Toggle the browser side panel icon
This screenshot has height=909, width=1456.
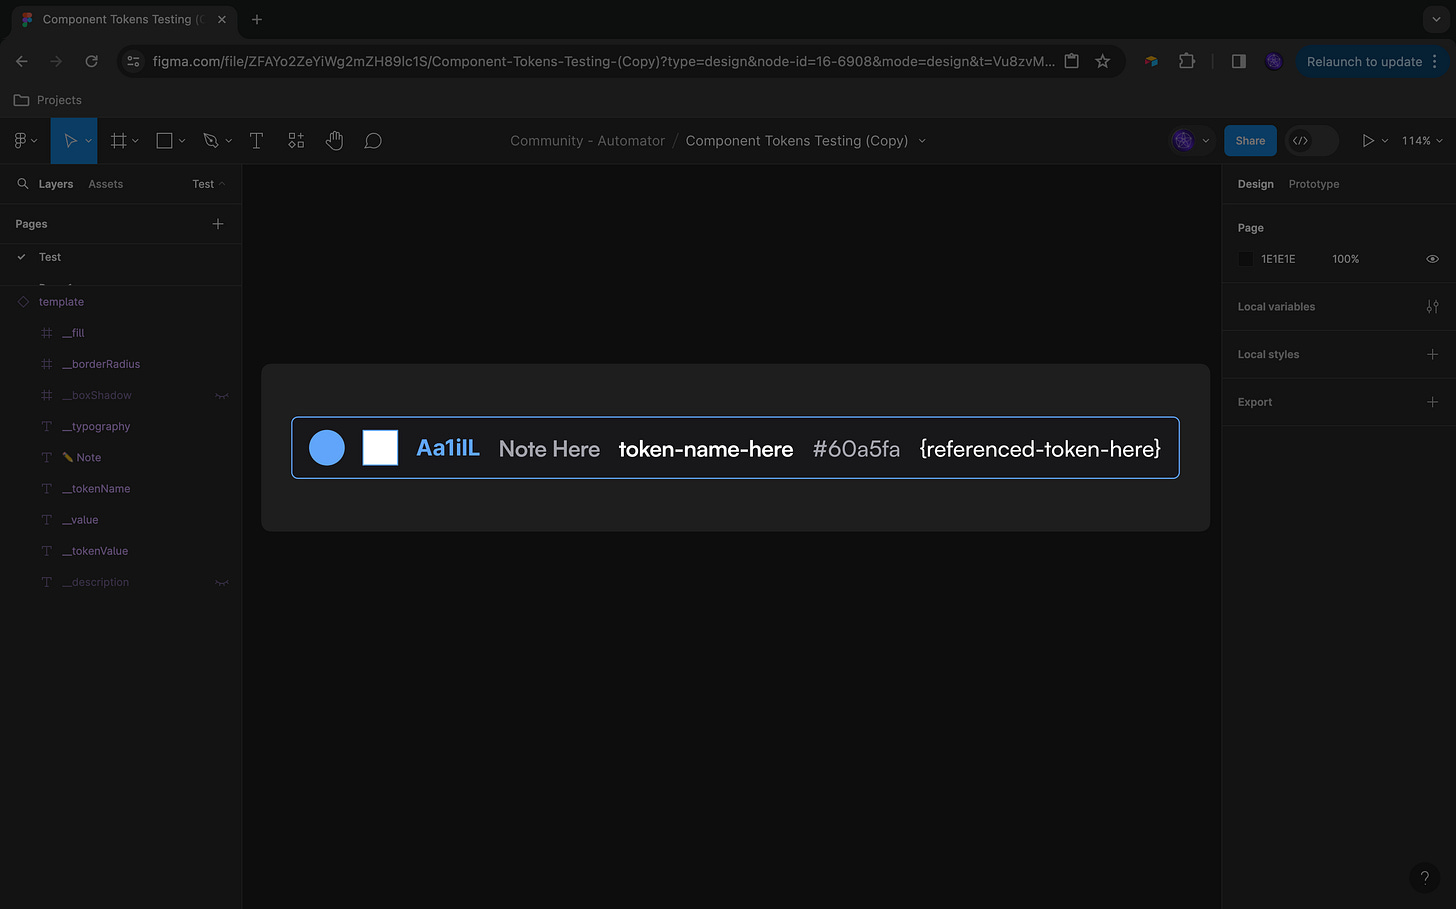[x=1238, y=61]
